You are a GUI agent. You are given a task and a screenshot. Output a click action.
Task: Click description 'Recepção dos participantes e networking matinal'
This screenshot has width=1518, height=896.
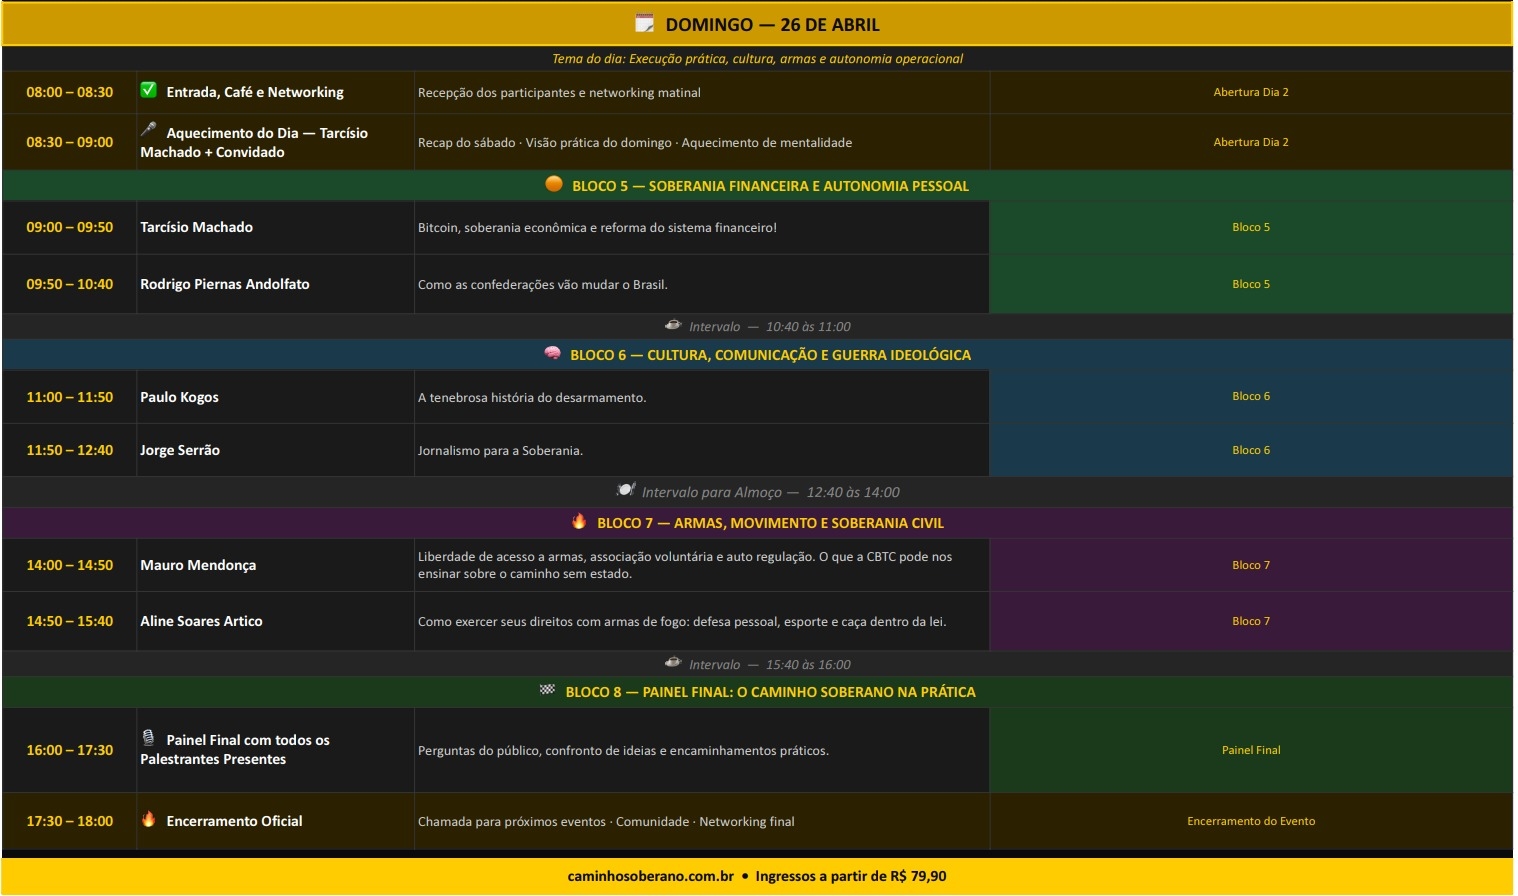pos(559,93)
